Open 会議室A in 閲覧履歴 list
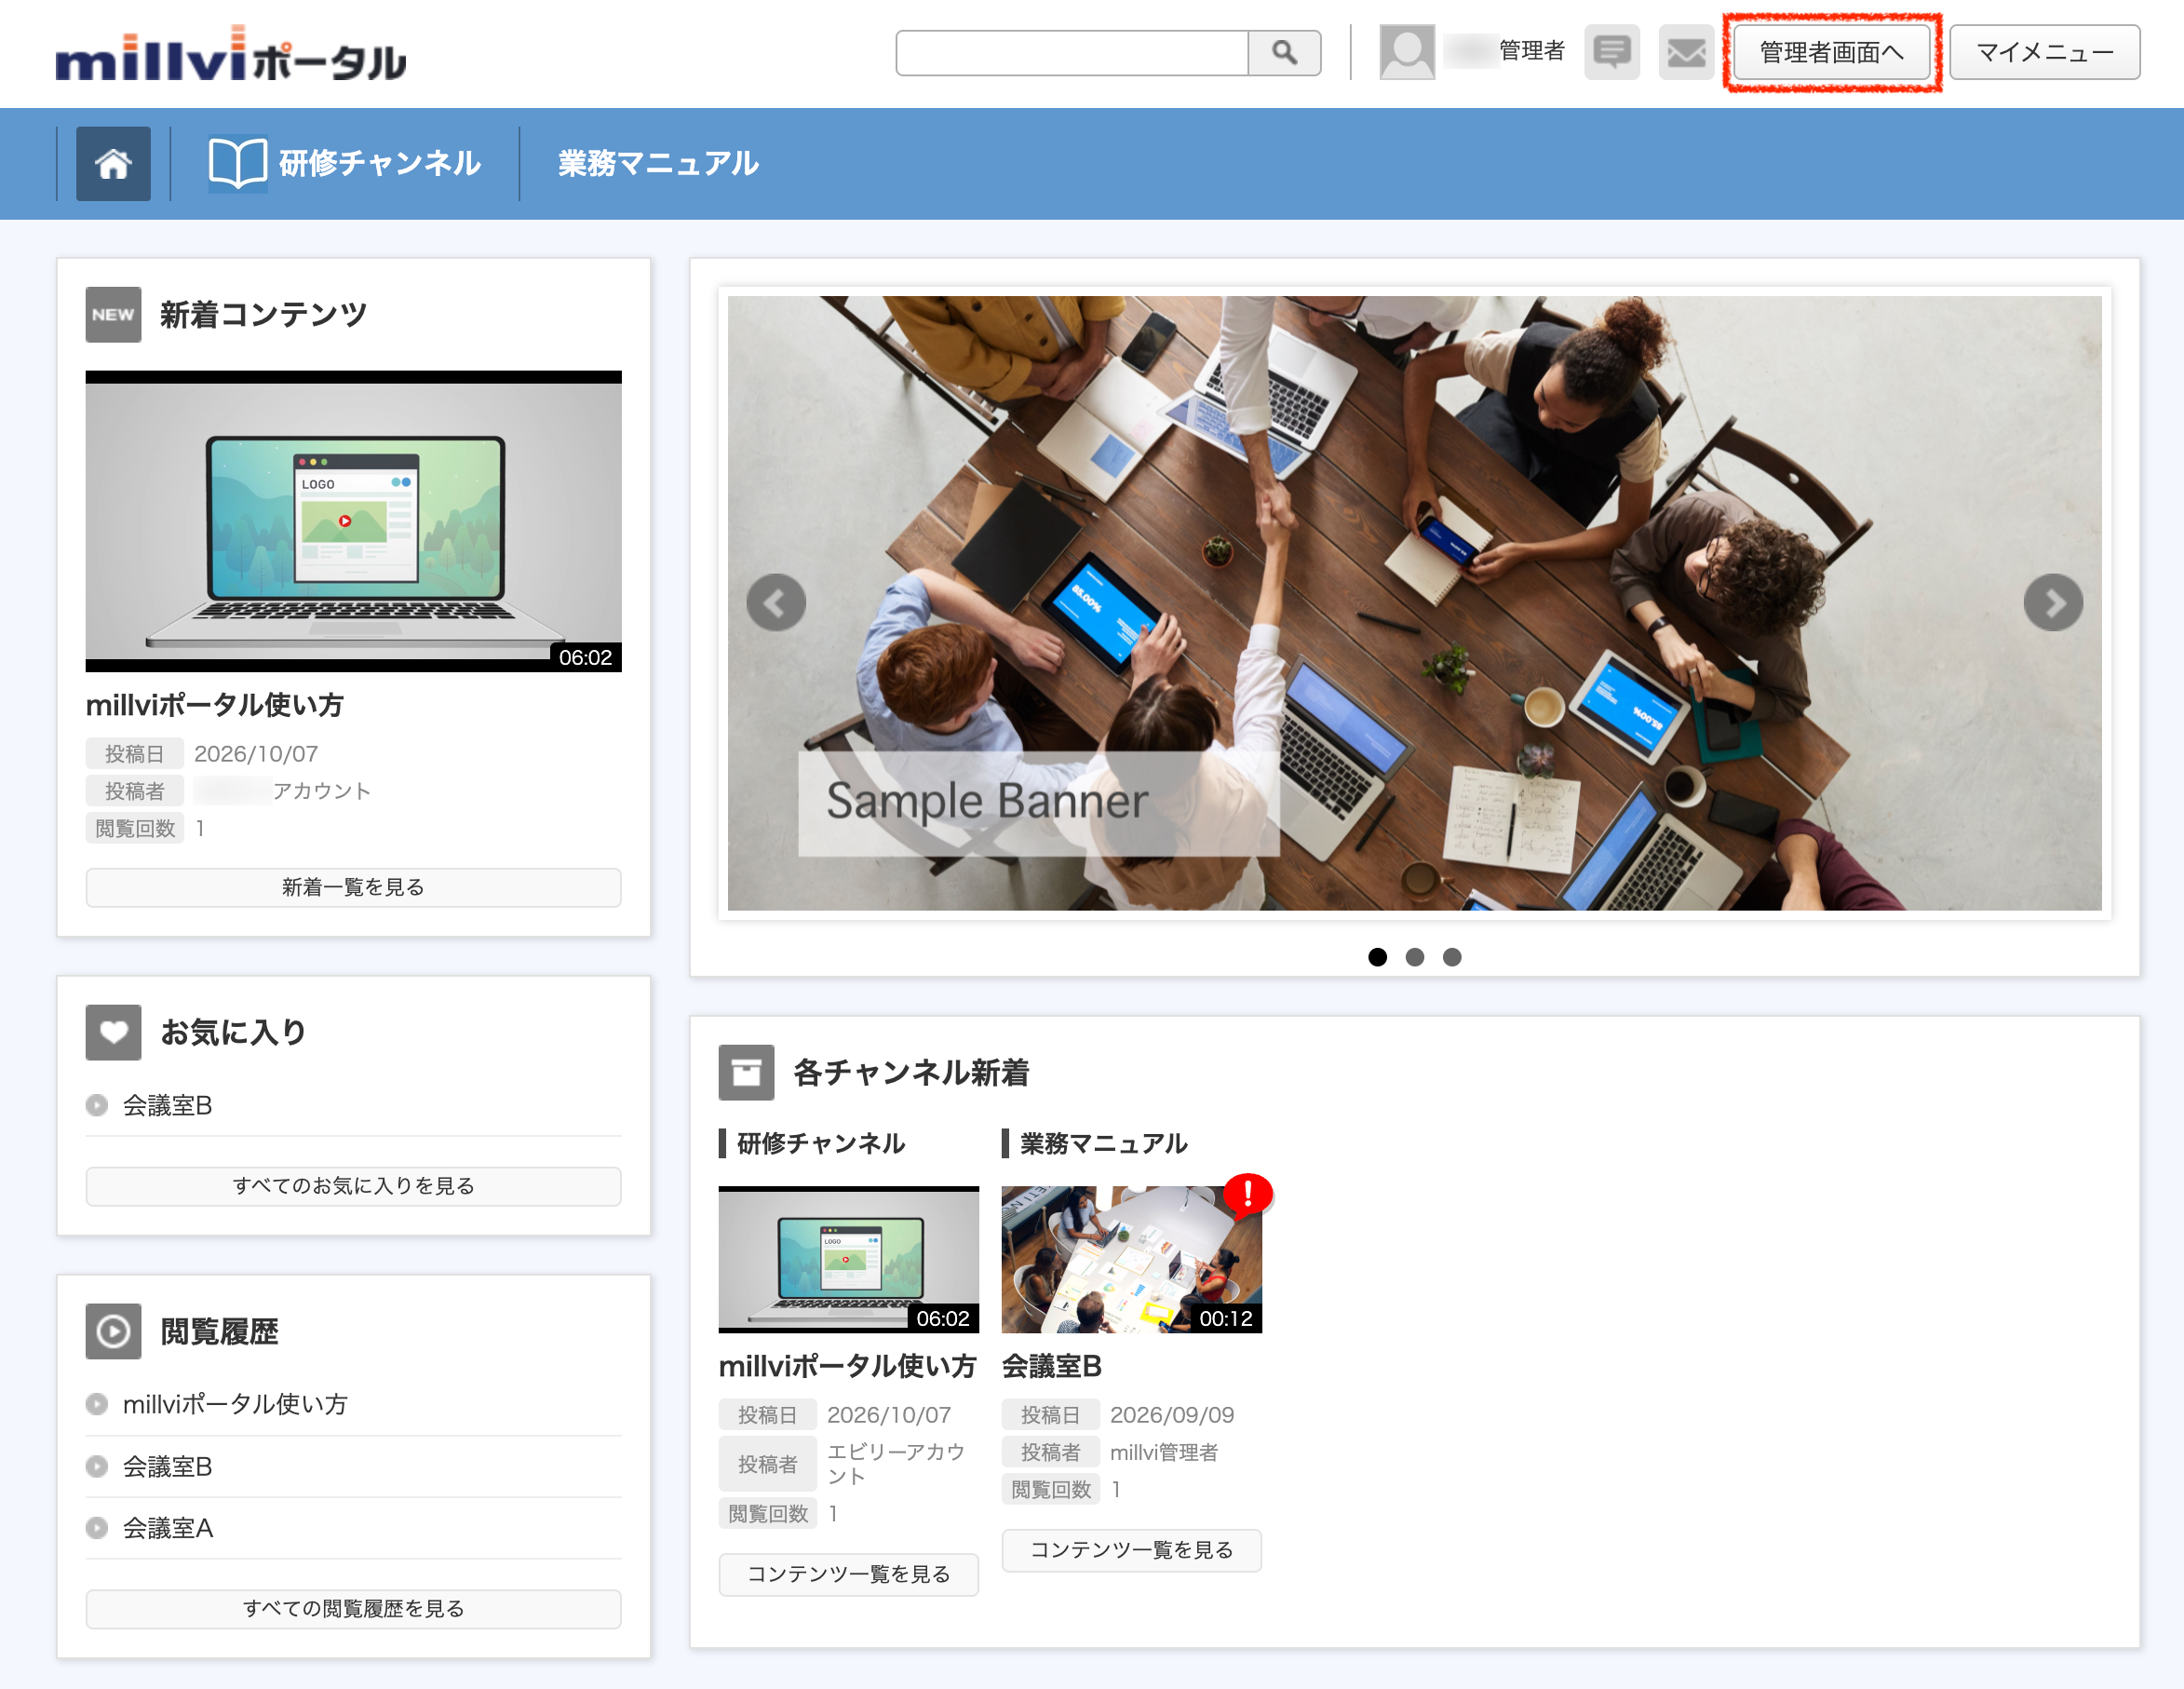This screenshot has width=2184, height=1689. tap(168, 1528)
